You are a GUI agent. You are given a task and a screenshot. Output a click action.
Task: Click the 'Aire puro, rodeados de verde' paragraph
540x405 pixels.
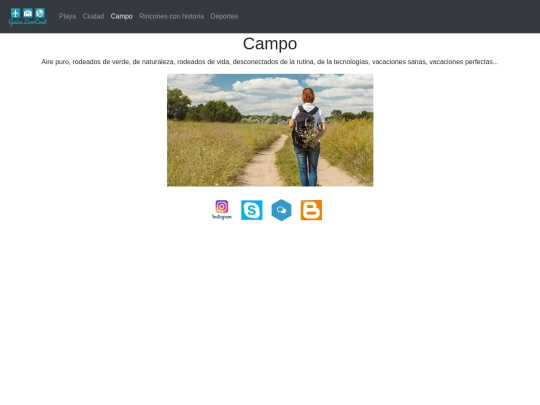coord(270,62)
